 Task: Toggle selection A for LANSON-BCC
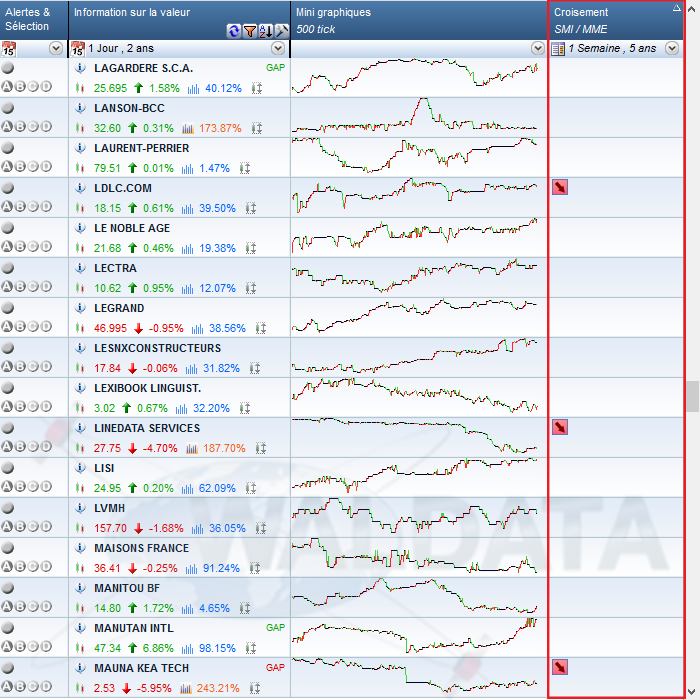tap(7, 127)
